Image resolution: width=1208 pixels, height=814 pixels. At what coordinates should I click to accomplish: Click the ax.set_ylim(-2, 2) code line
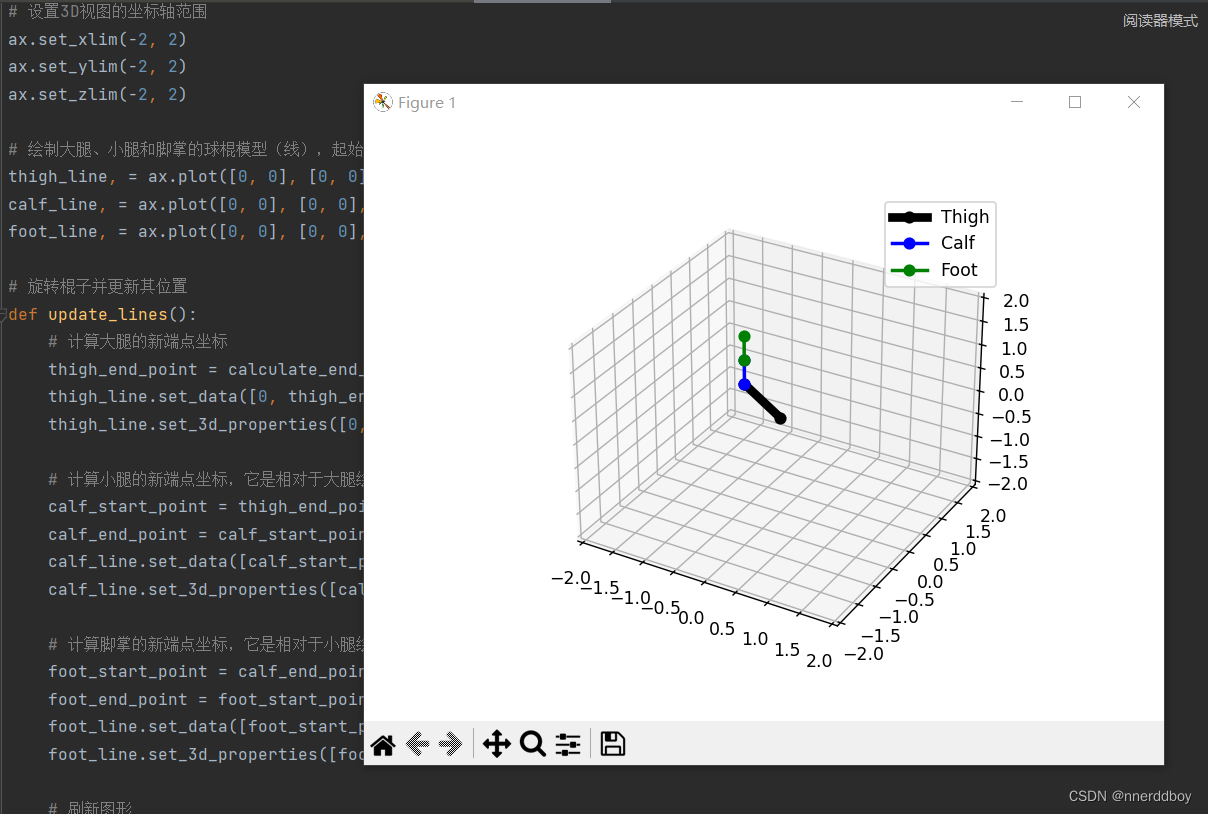pos(98,67)
